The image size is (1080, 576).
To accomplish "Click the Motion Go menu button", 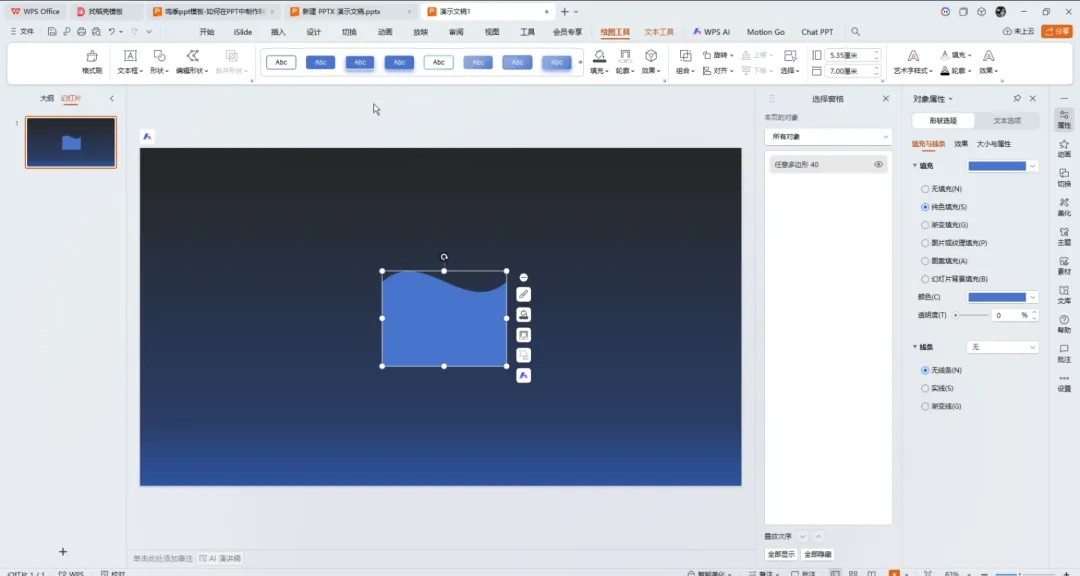I will (x=765, y=32).
